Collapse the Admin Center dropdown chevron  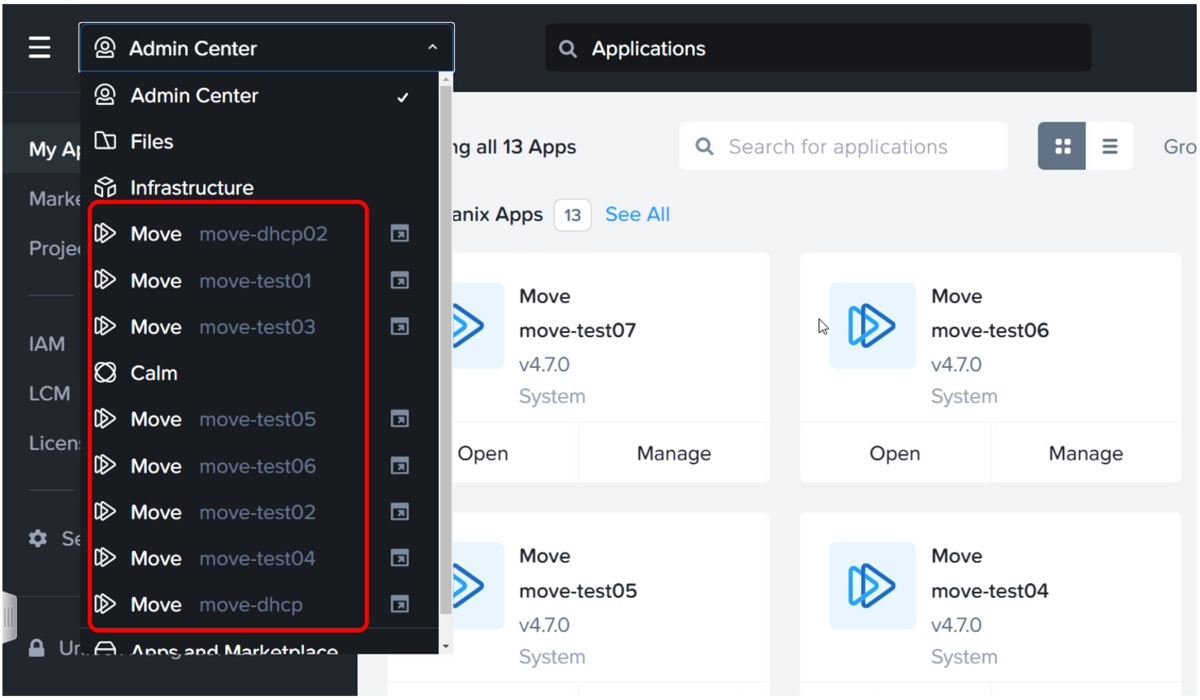pos(432,48)
